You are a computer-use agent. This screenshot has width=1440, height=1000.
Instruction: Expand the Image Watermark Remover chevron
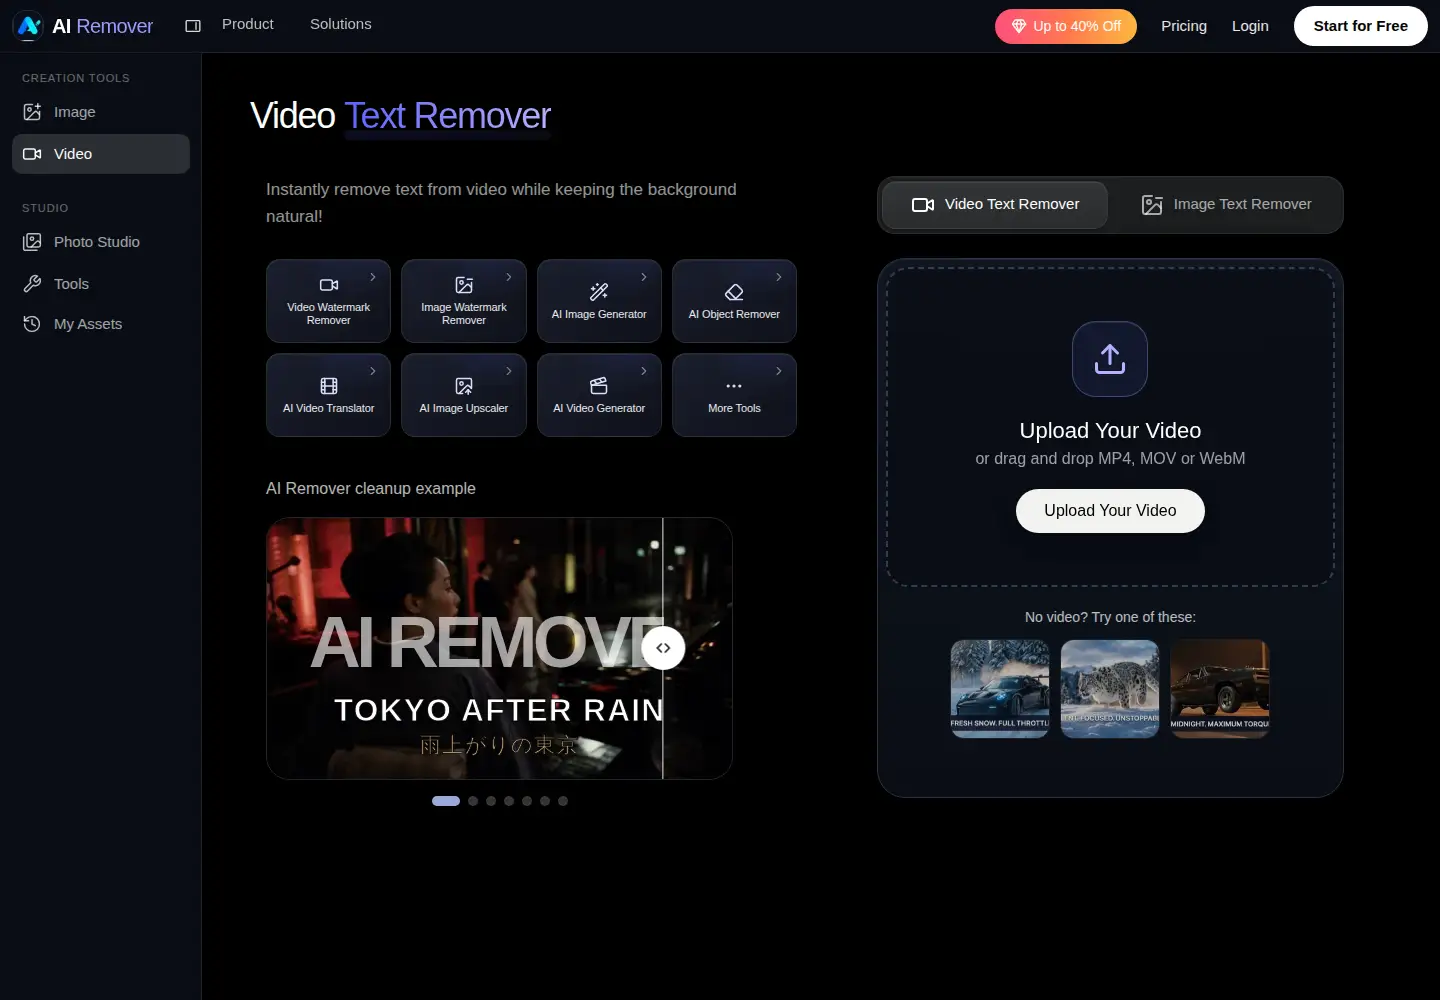[x=509, y=277]
